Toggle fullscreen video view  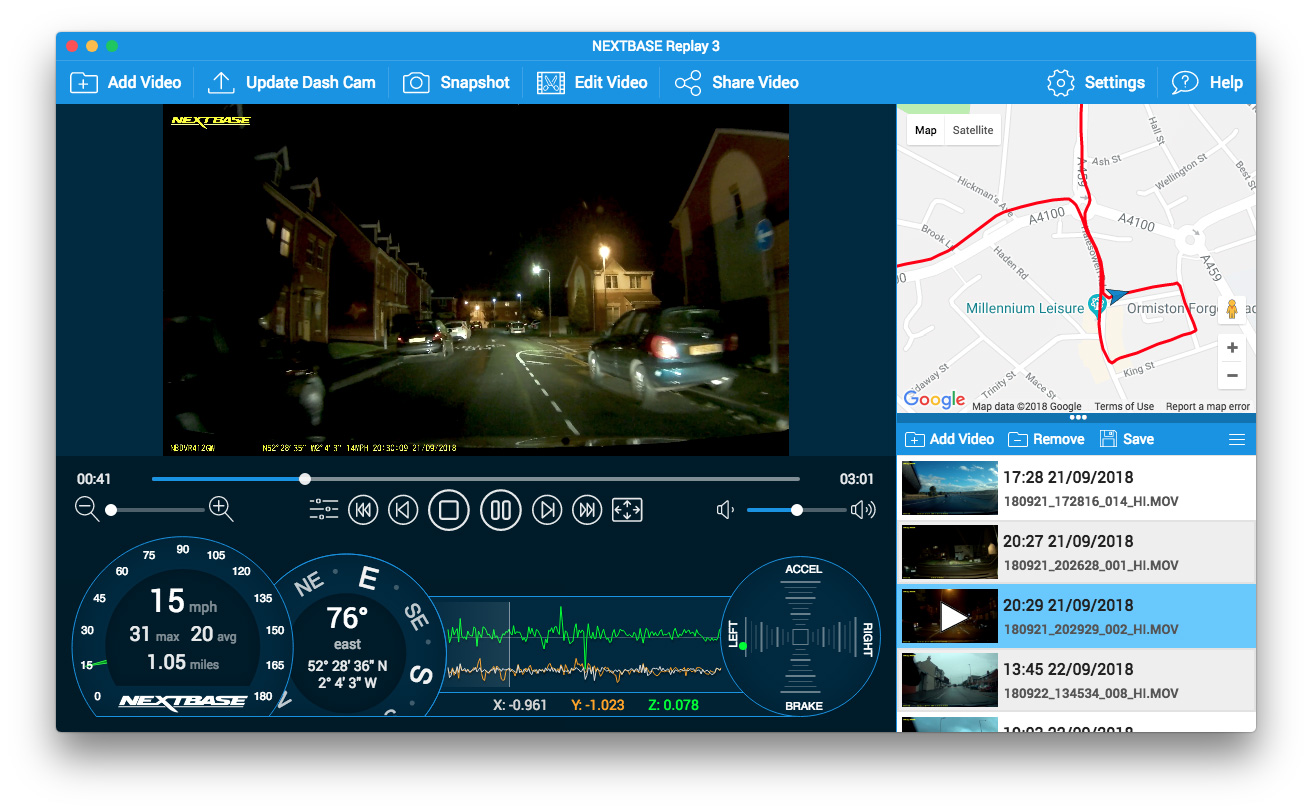[x=627, y=510]
